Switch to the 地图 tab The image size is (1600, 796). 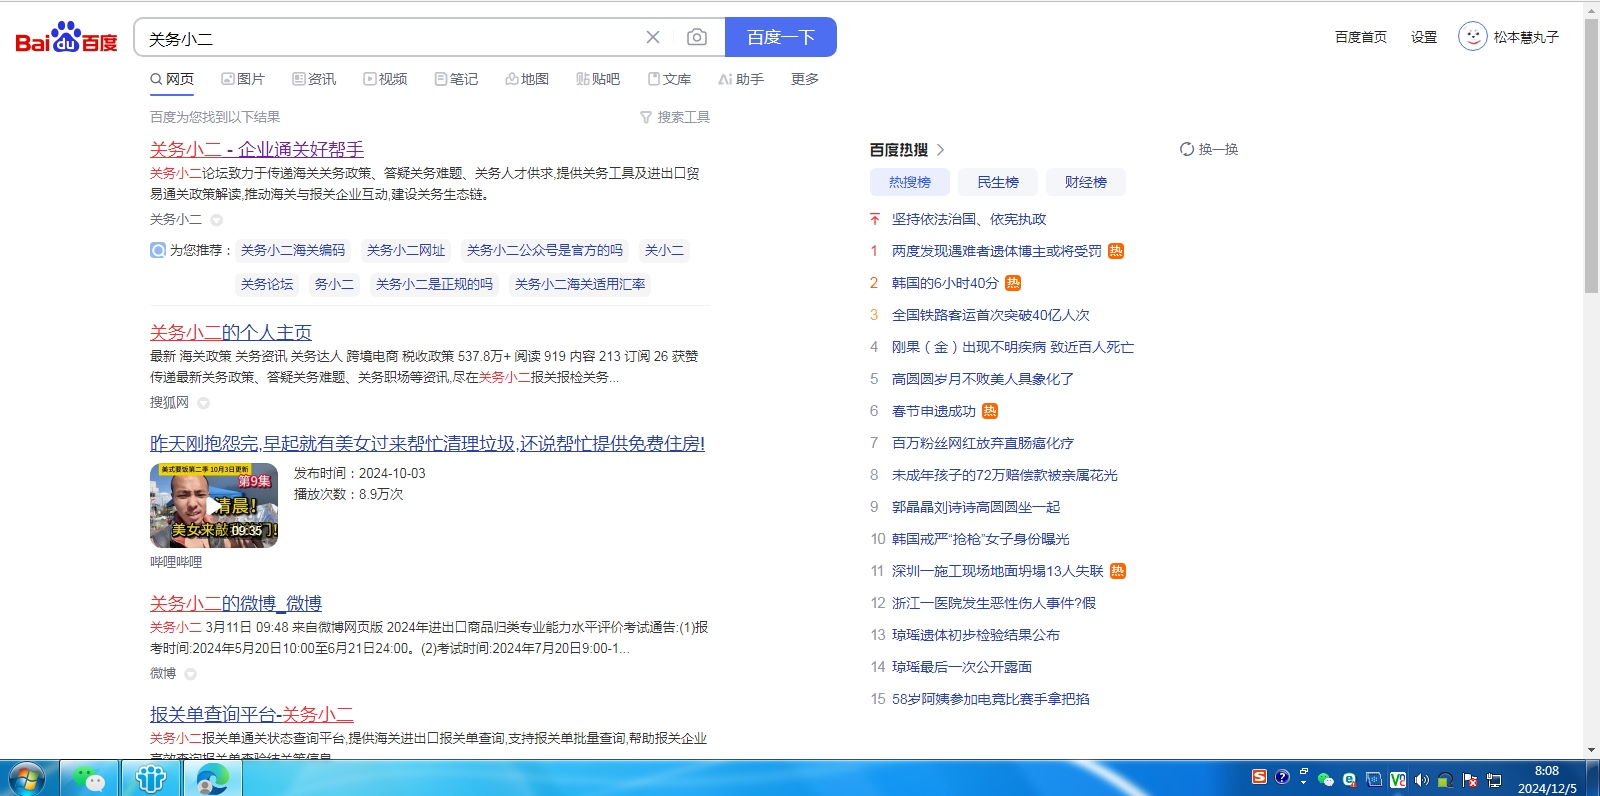[527, 79]
